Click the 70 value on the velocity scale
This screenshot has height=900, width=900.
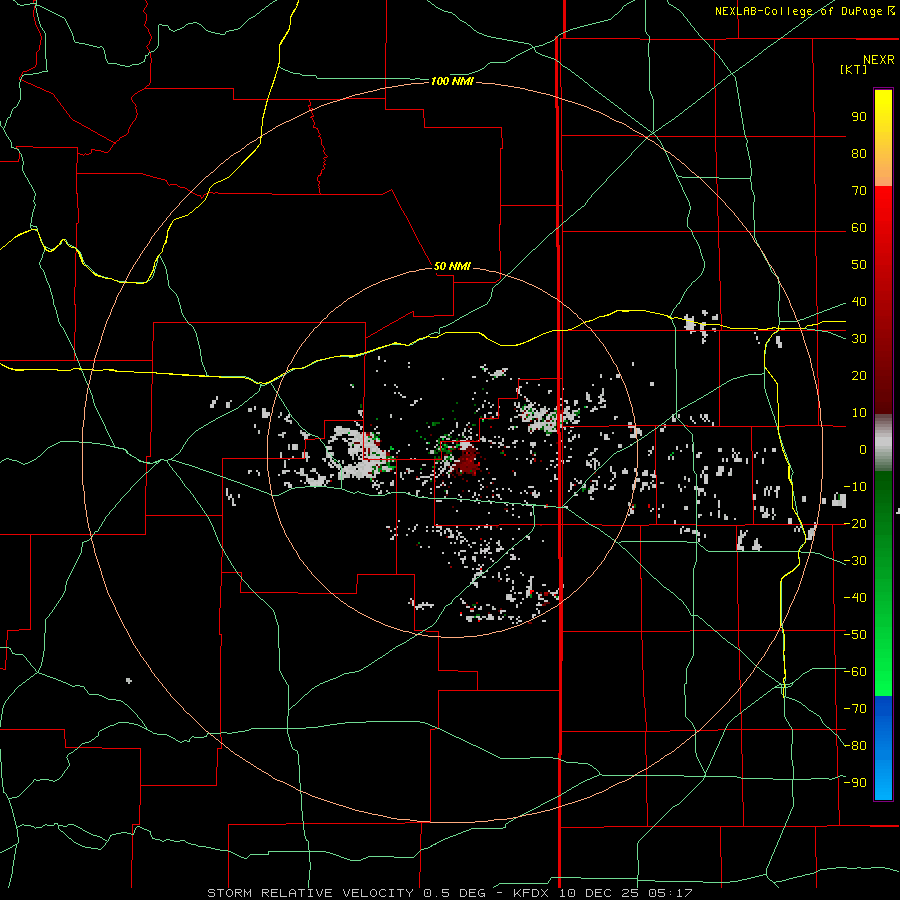pyautogui.click(x=859, y=191)
